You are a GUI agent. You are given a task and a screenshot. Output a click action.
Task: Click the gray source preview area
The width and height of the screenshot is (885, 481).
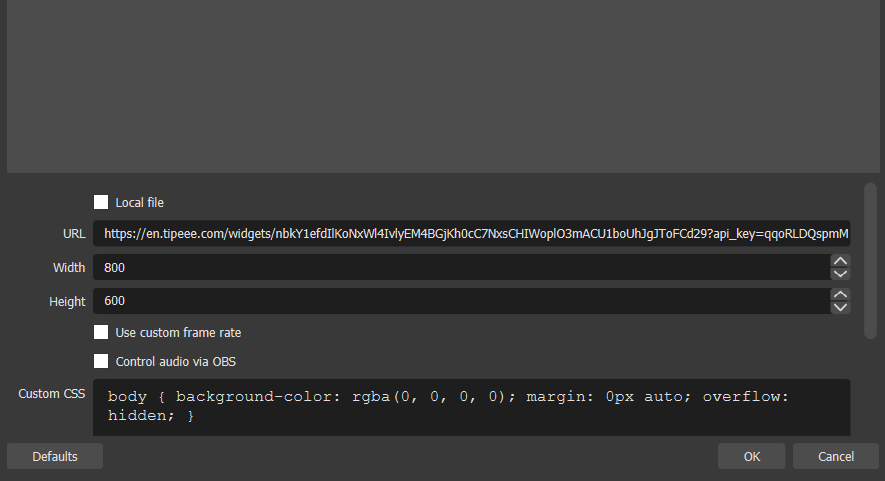(442, 85)
